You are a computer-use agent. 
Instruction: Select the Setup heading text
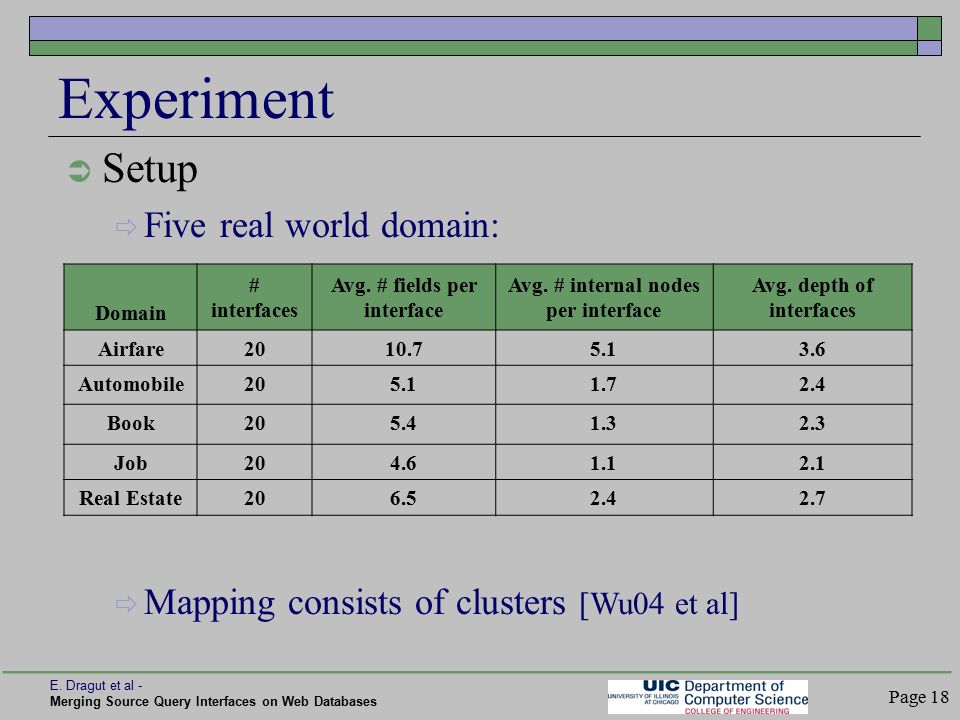click(x=150, y=168)
